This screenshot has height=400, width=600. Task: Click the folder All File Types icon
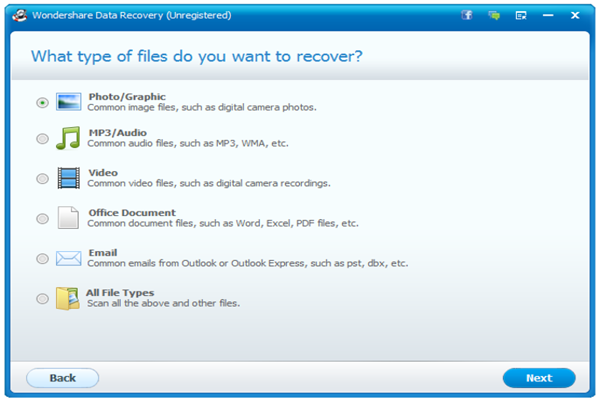[68, 298]
